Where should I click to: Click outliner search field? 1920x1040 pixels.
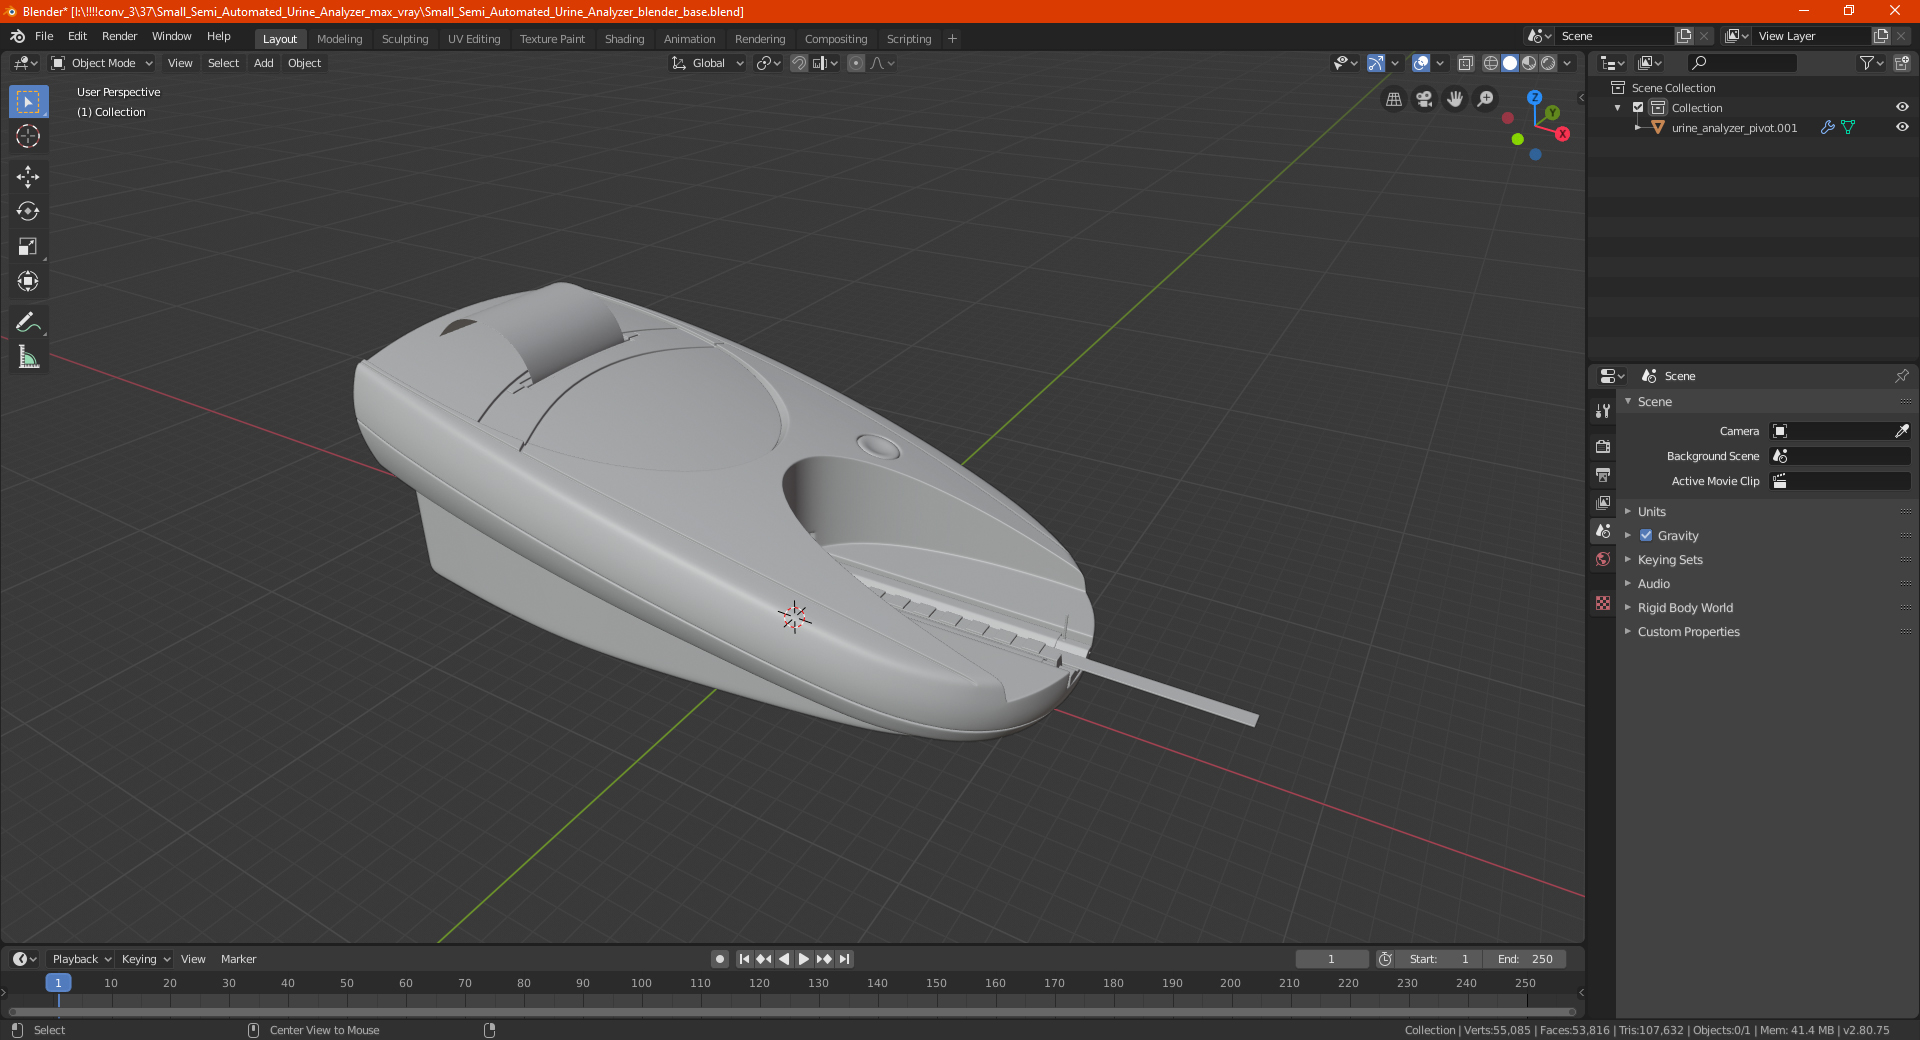pos(1741,63)
